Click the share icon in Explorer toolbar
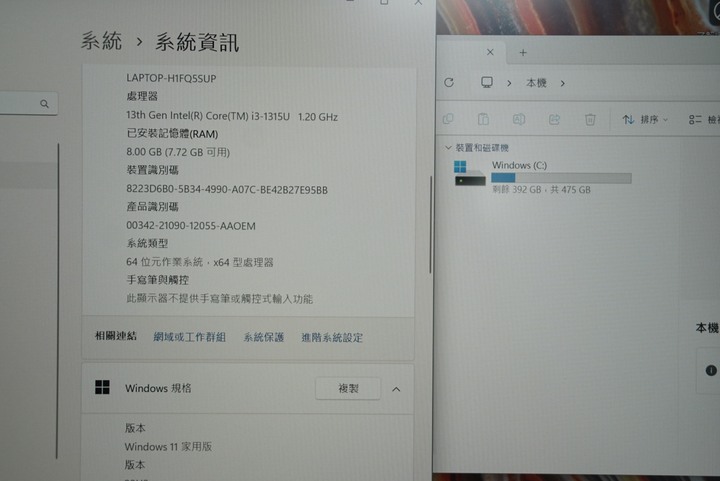This screenshot has height=481, width=720. pyautogui.click(x=554, y=120)
